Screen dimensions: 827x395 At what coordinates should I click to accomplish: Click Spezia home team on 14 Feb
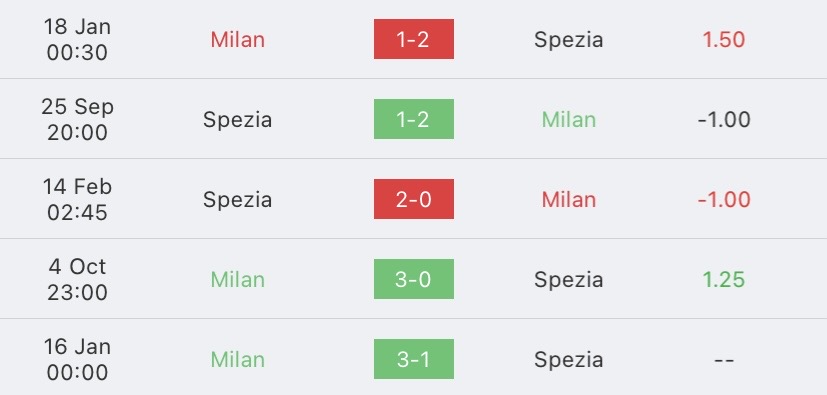click(x=237, y=200)
